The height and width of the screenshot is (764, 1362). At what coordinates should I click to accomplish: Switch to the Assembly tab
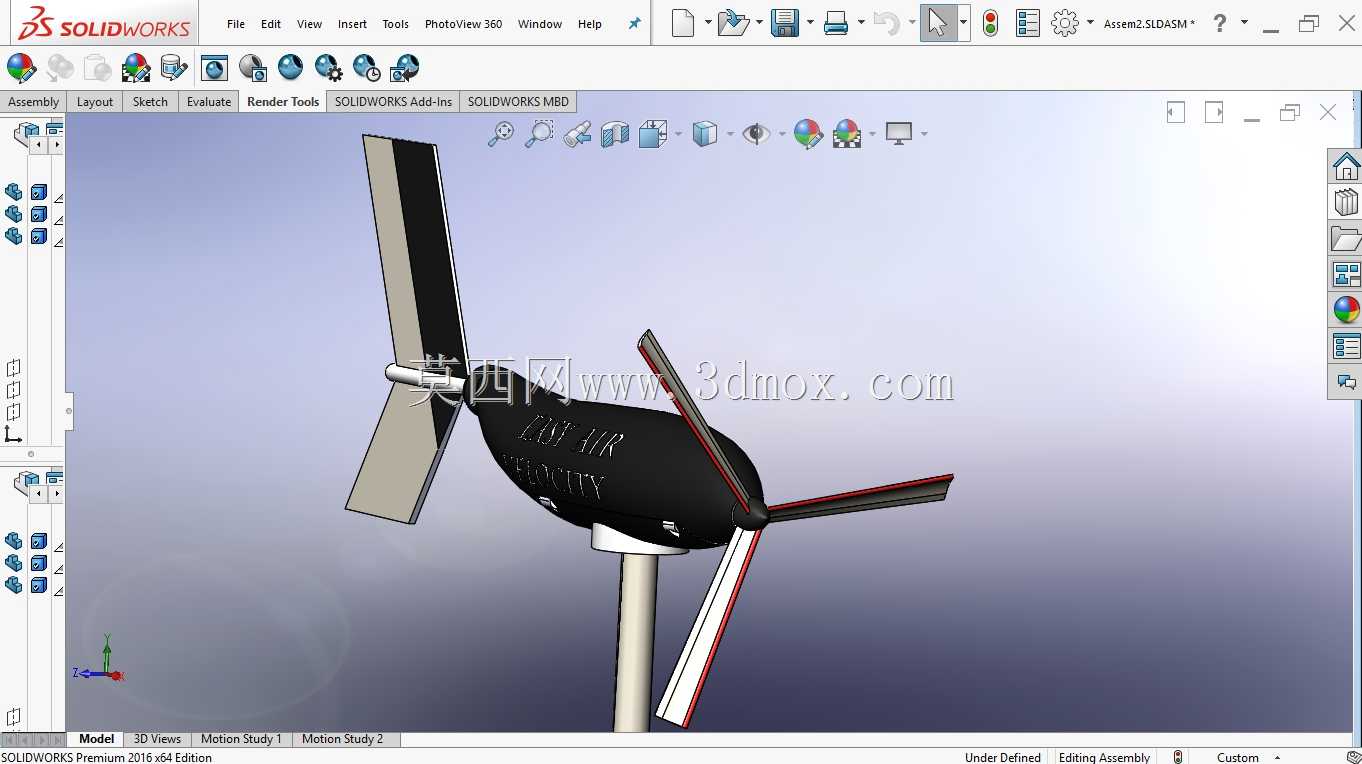point(33,101)
